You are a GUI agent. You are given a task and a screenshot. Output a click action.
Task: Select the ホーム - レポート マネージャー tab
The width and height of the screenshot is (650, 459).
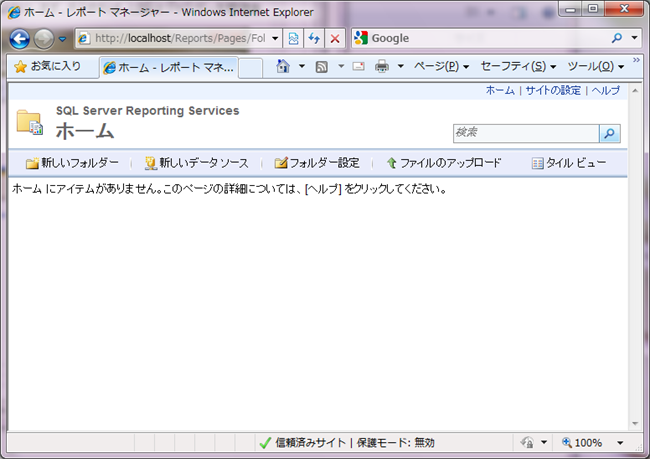pyautogui.click(x=169, y=67)
